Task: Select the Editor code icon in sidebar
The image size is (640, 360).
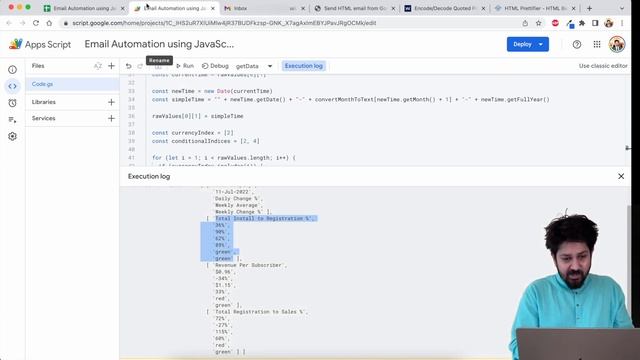Action: pyautogui.click(x=12, y=86)
